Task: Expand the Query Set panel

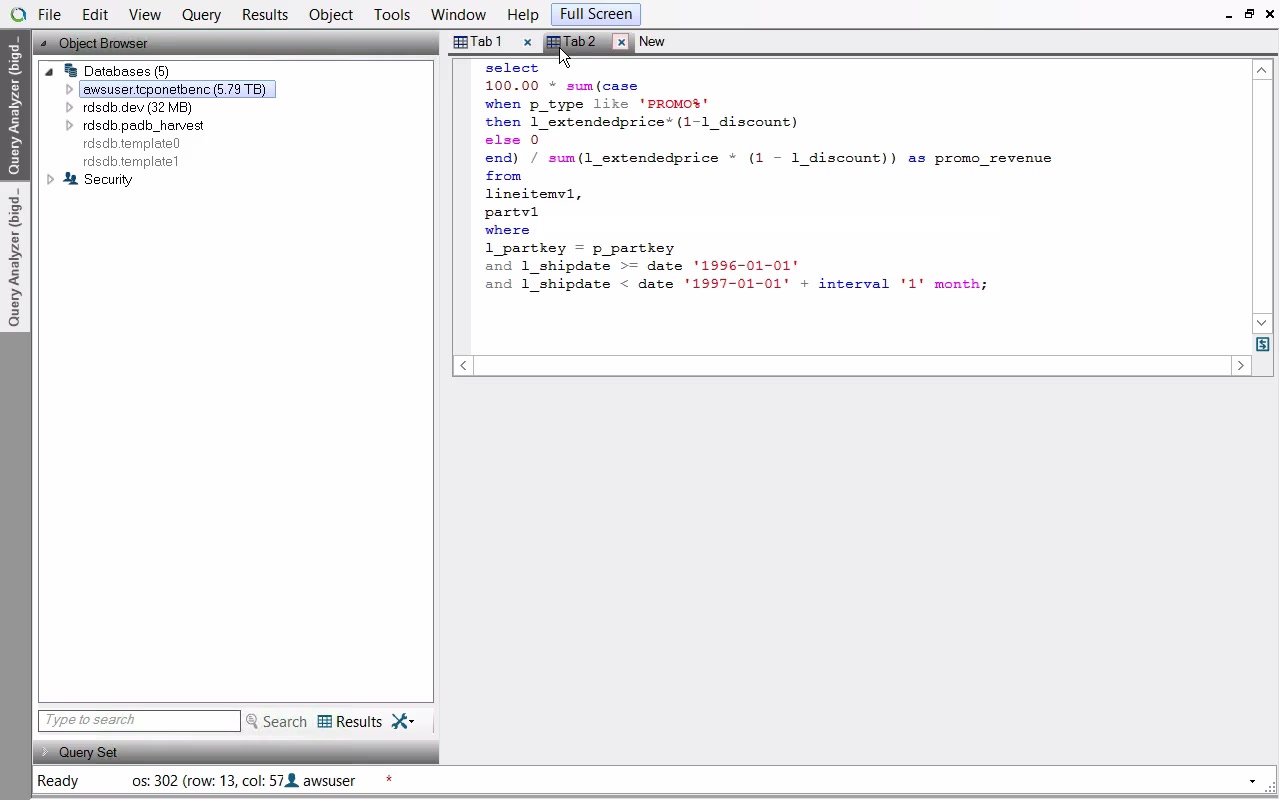Action: [x=45, y=752]
